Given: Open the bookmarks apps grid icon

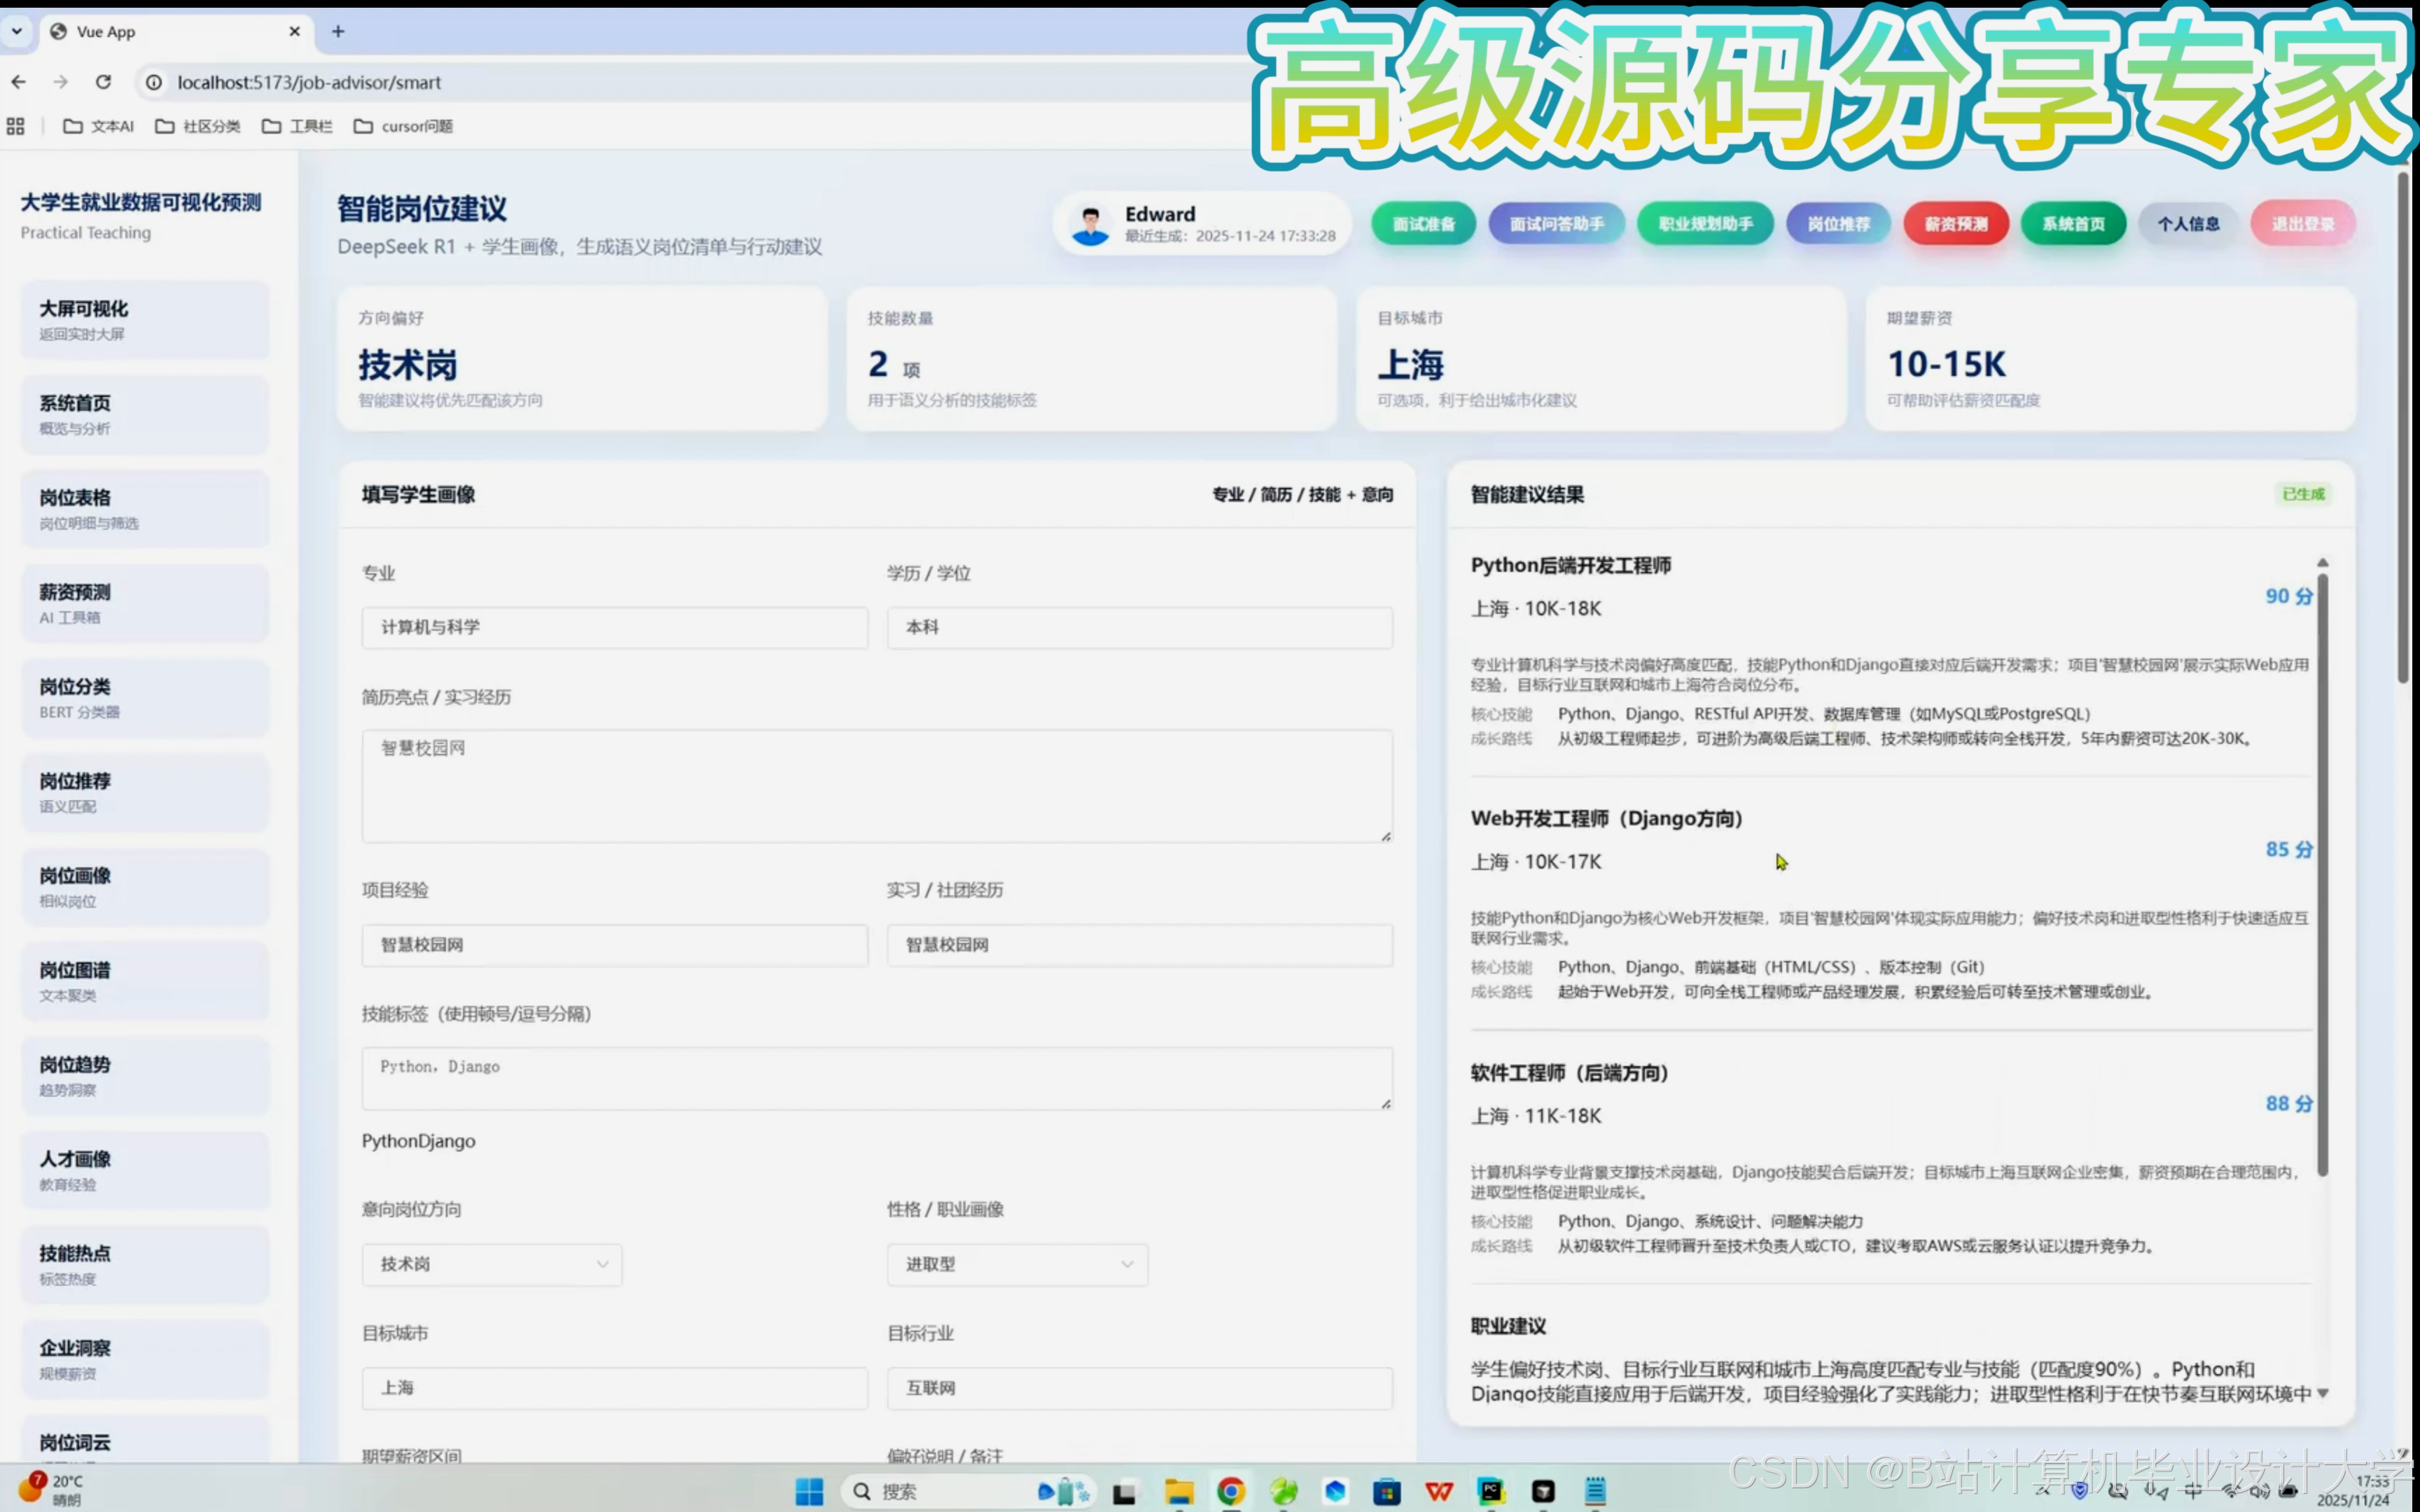Looking at the screenshot, I should click(x=15, y=126).
